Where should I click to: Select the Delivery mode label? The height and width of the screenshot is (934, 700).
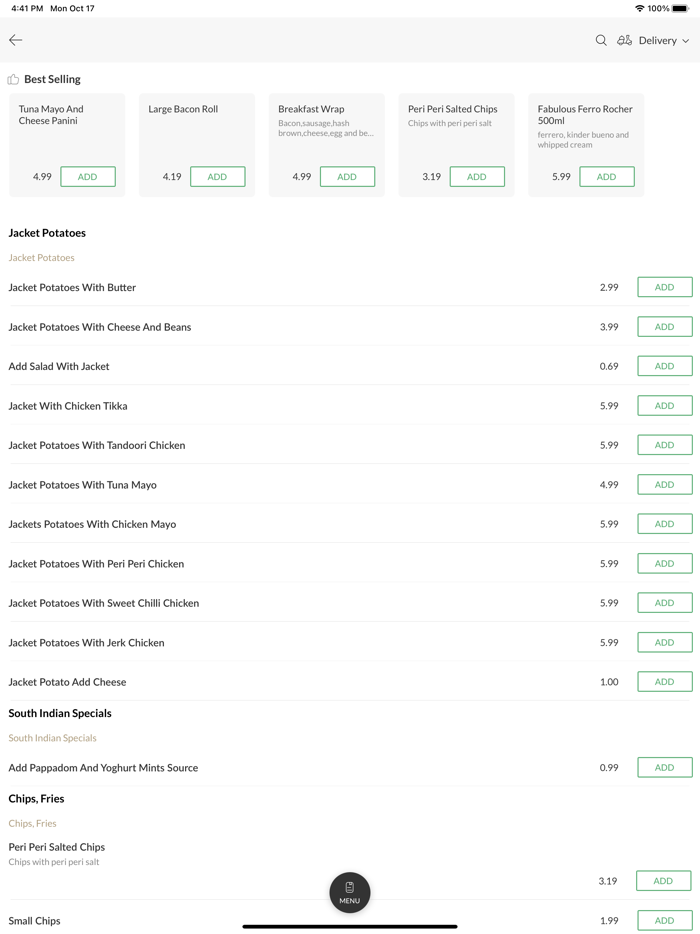pyautogui.click(x=658, y=41)
